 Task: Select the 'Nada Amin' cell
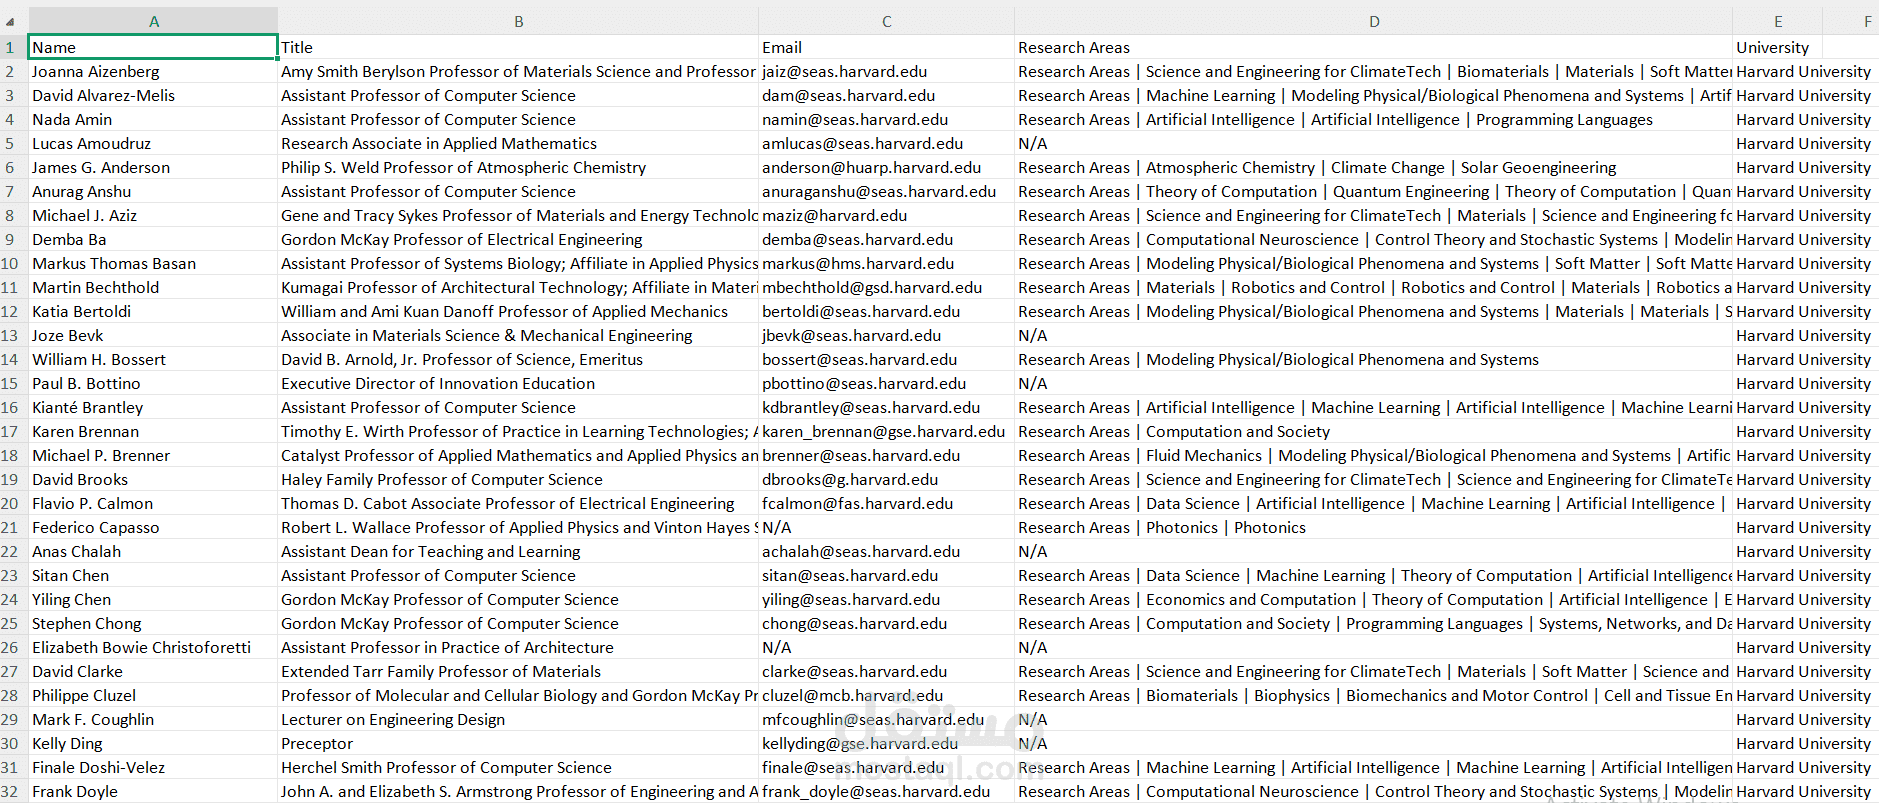153,119
